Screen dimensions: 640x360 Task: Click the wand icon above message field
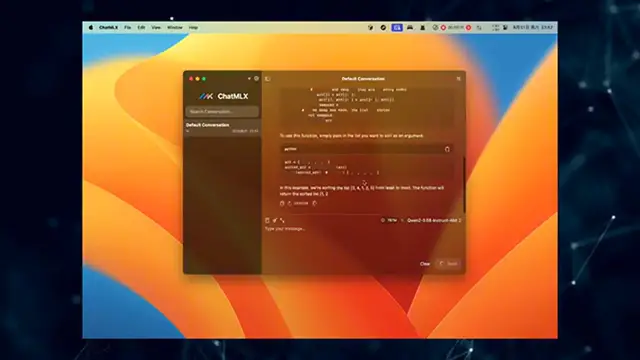point(275,220)
